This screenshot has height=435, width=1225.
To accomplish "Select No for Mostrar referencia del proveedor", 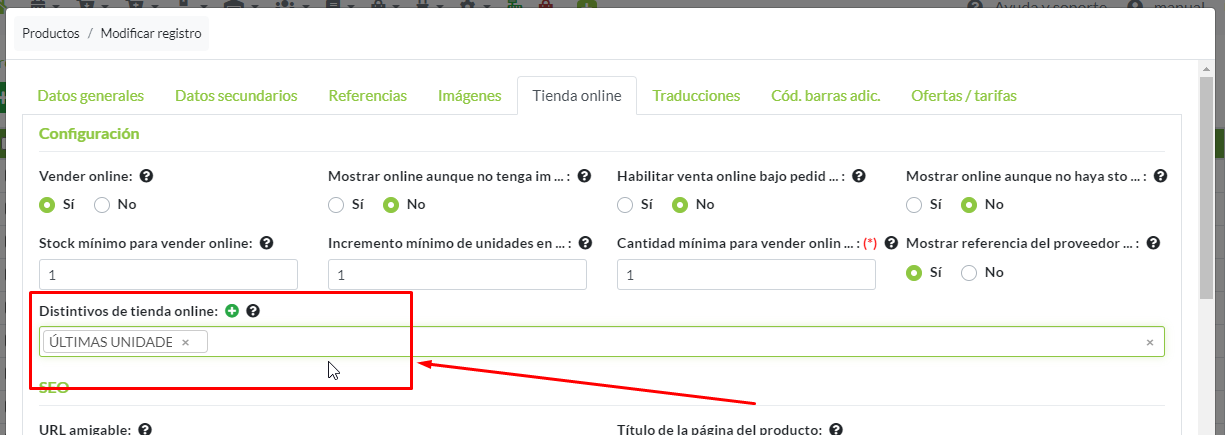I will click(x=969, y=272).
